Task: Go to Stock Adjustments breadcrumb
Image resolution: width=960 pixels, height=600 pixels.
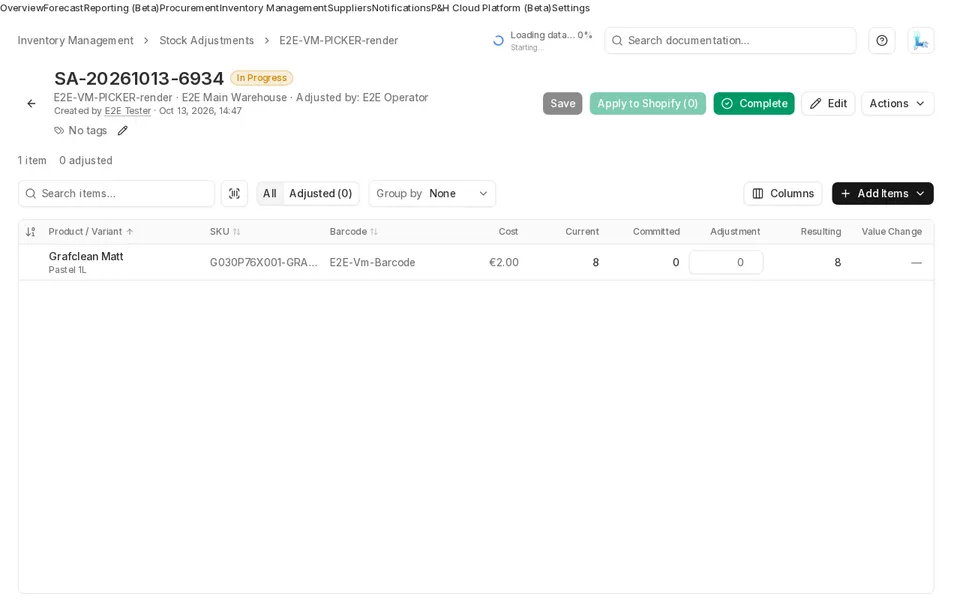Action: [206, 40]
